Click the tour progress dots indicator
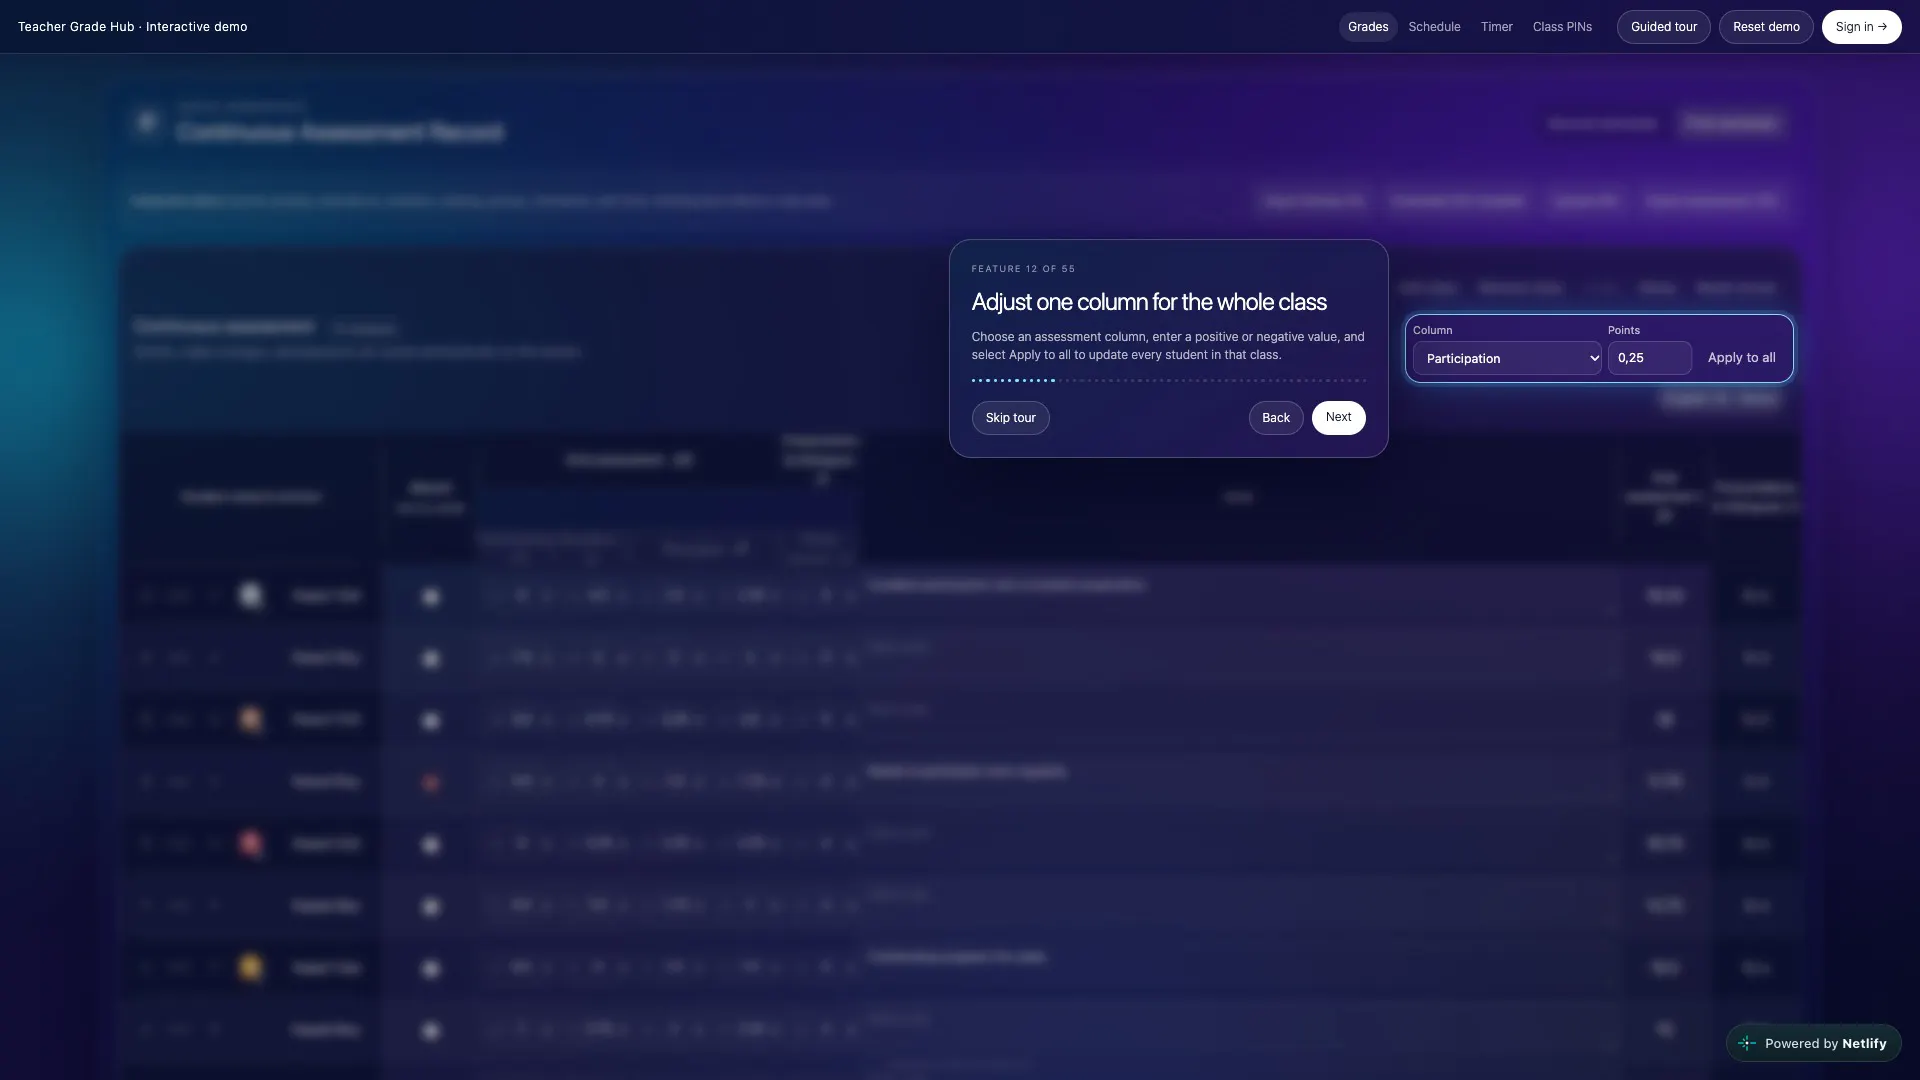The height and width of the screenshot is (1080, 1920). click(x=1168, y=380)
